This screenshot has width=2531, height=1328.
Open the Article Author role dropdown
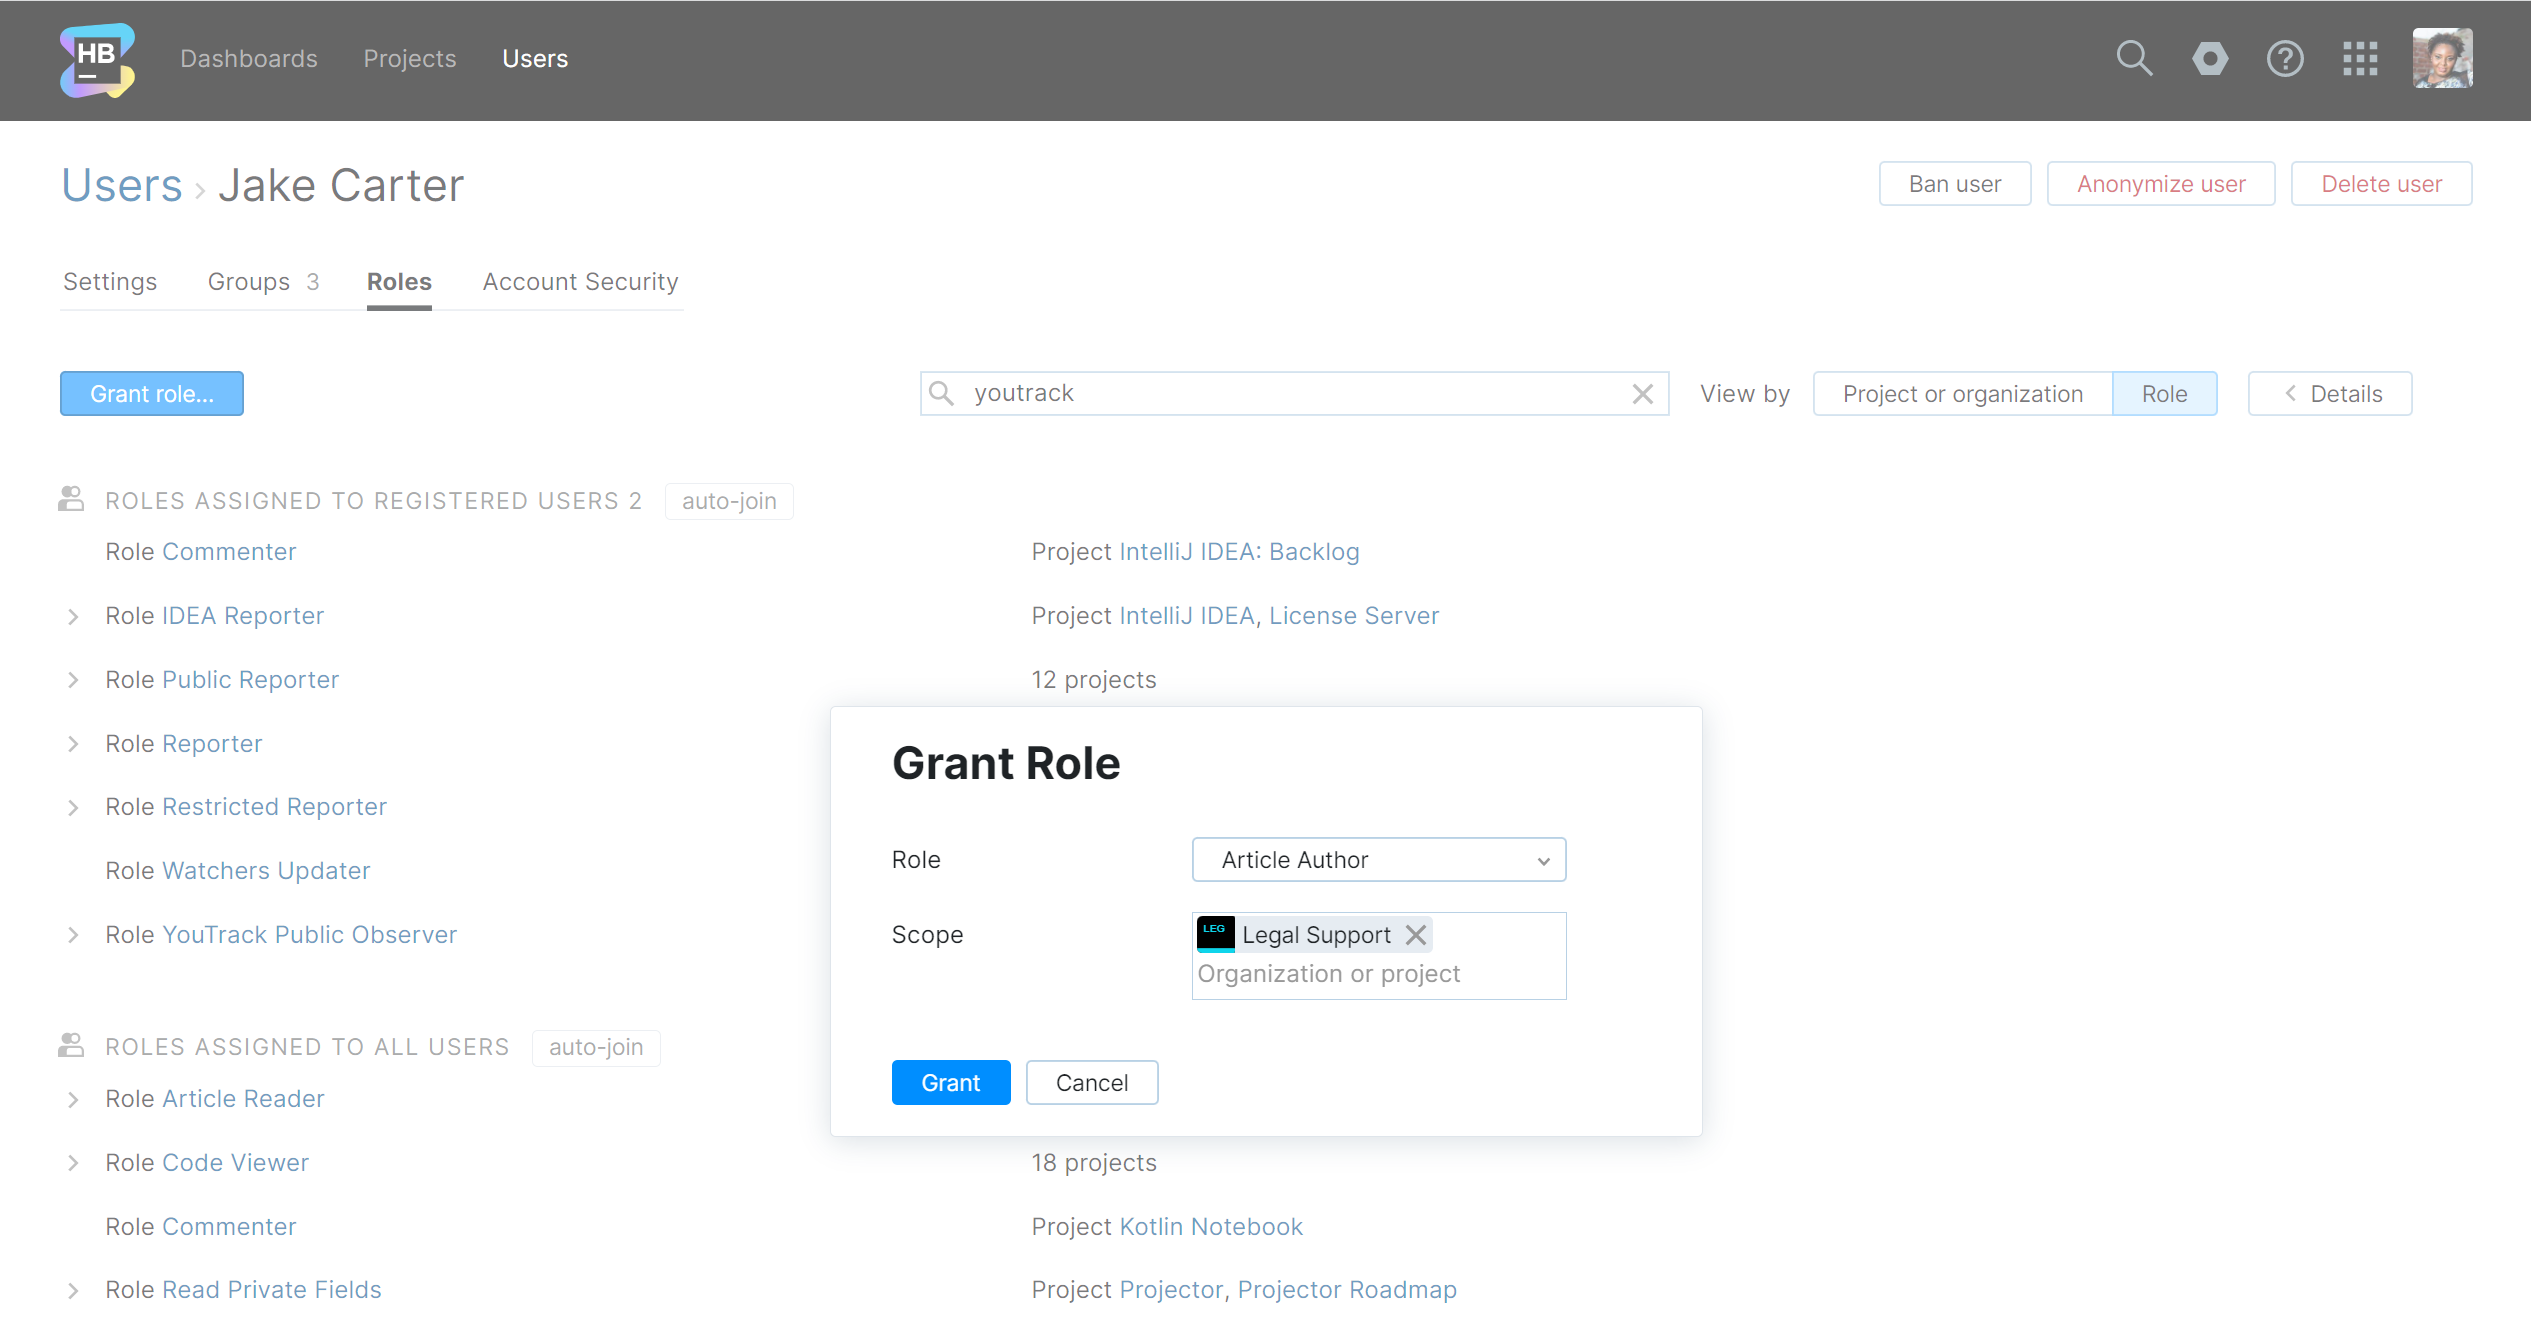click(1378, 860)
